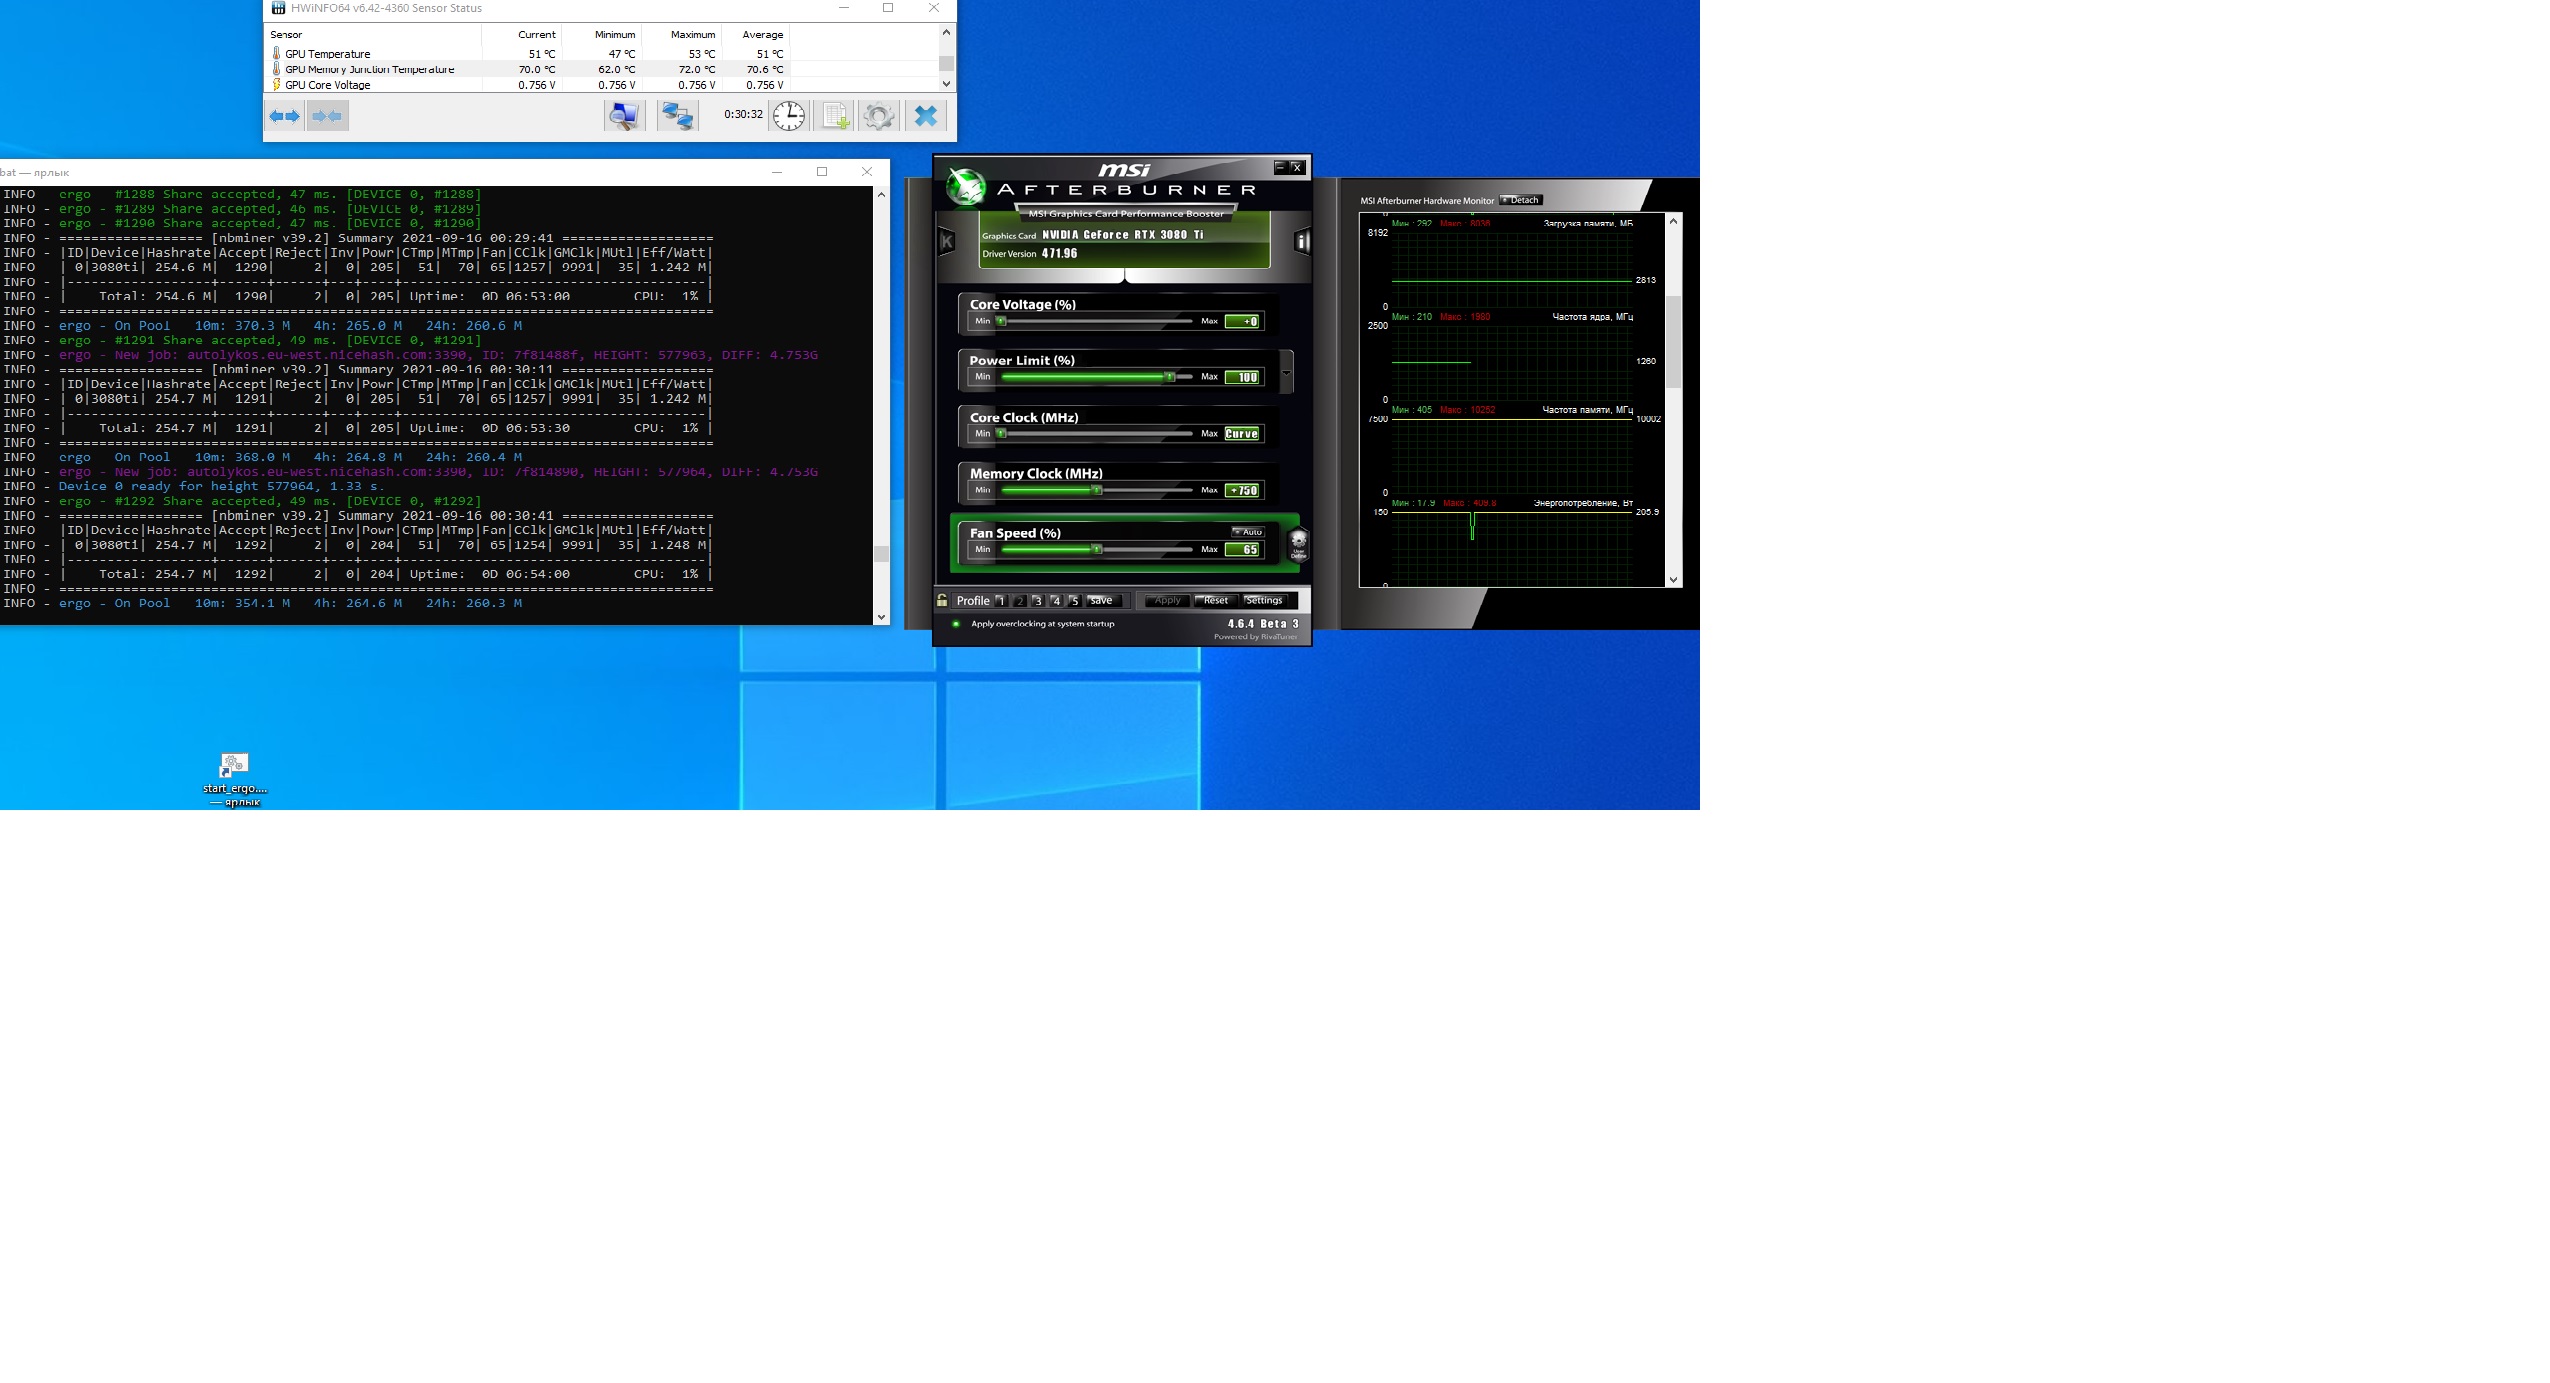The height and width of the screenshot is (1383, 2550).
Task: Open Afterburner info i side button
Action: coord(1301,241)
